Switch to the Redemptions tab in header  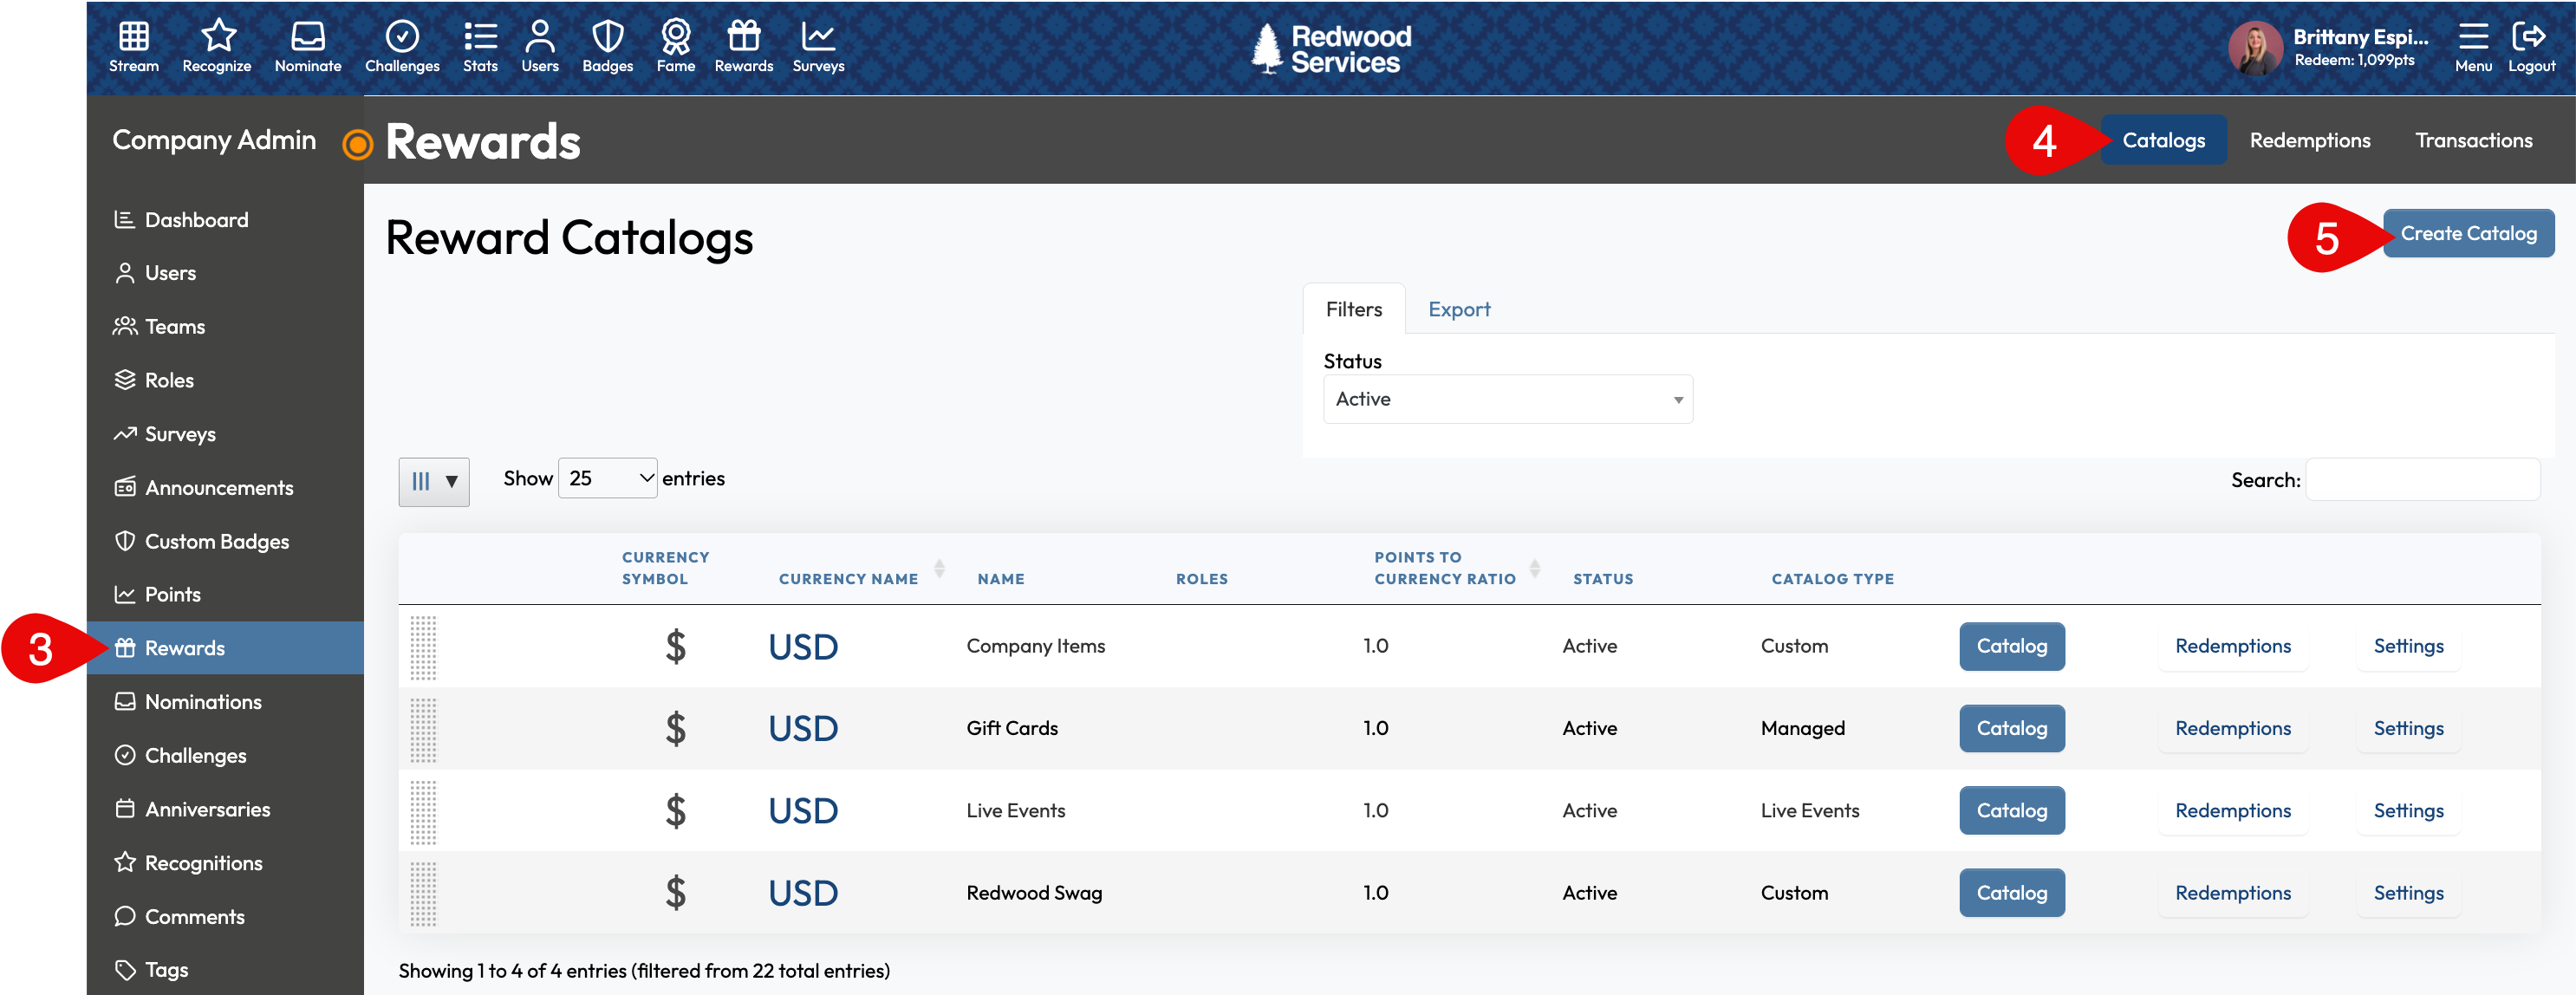click(2309, 140)
